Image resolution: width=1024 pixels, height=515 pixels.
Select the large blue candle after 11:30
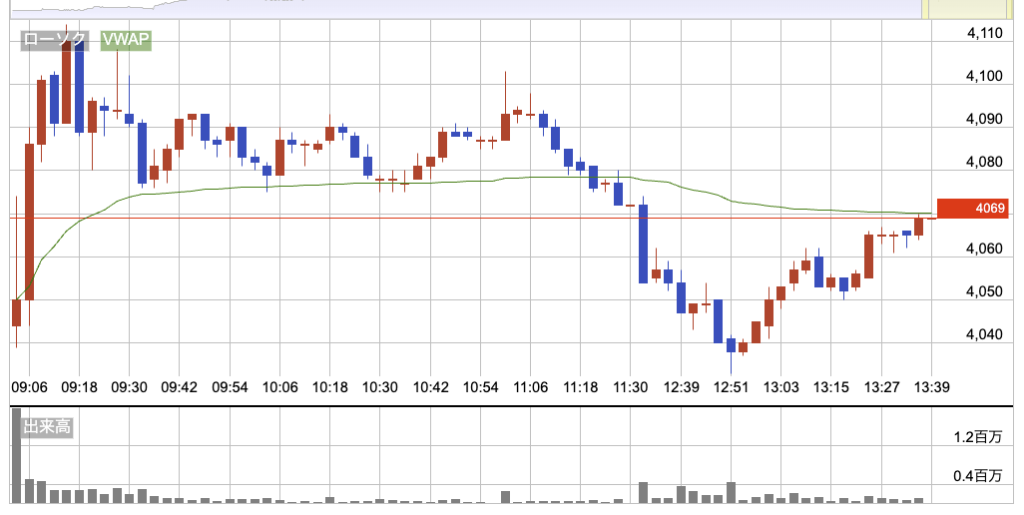[x=643, y=243]
